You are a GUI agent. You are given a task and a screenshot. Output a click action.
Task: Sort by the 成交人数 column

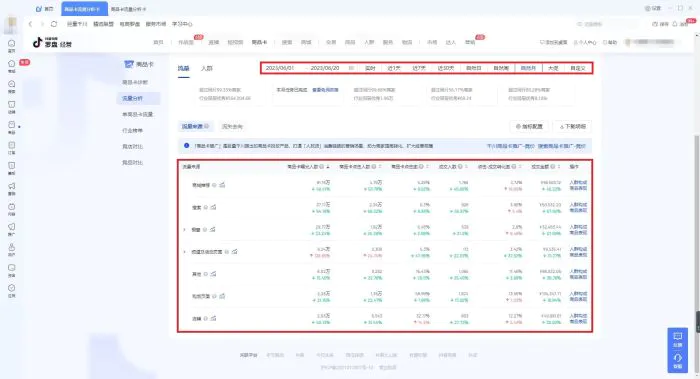click(x=467, y=167)
